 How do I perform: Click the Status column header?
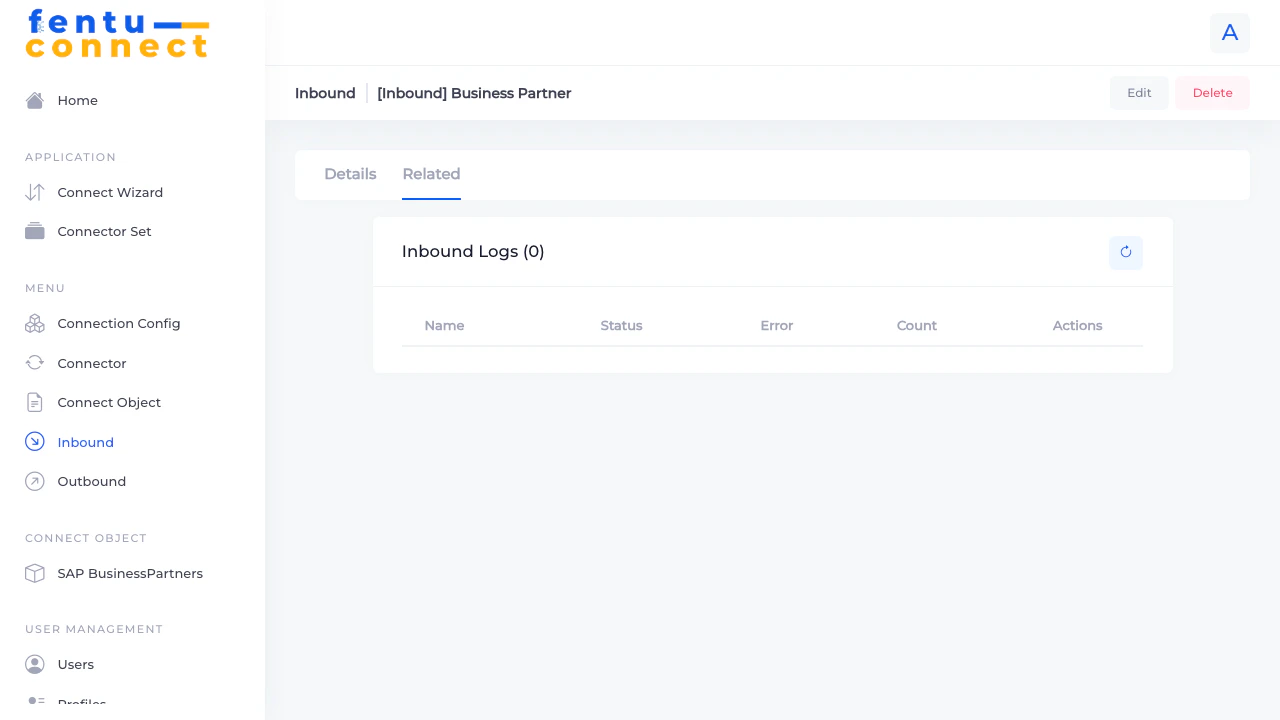[621, 325]
